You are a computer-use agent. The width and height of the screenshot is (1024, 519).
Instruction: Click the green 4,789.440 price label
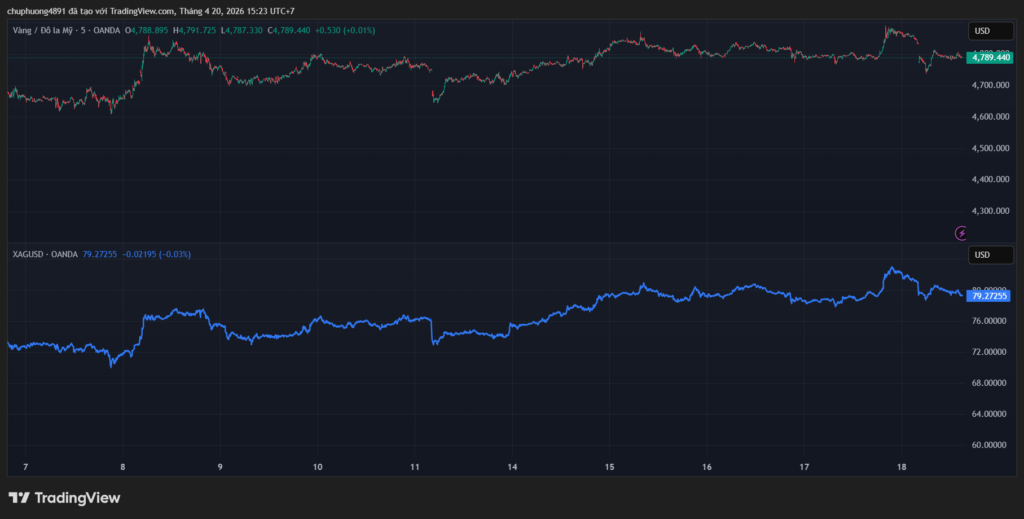pos(989,58)
